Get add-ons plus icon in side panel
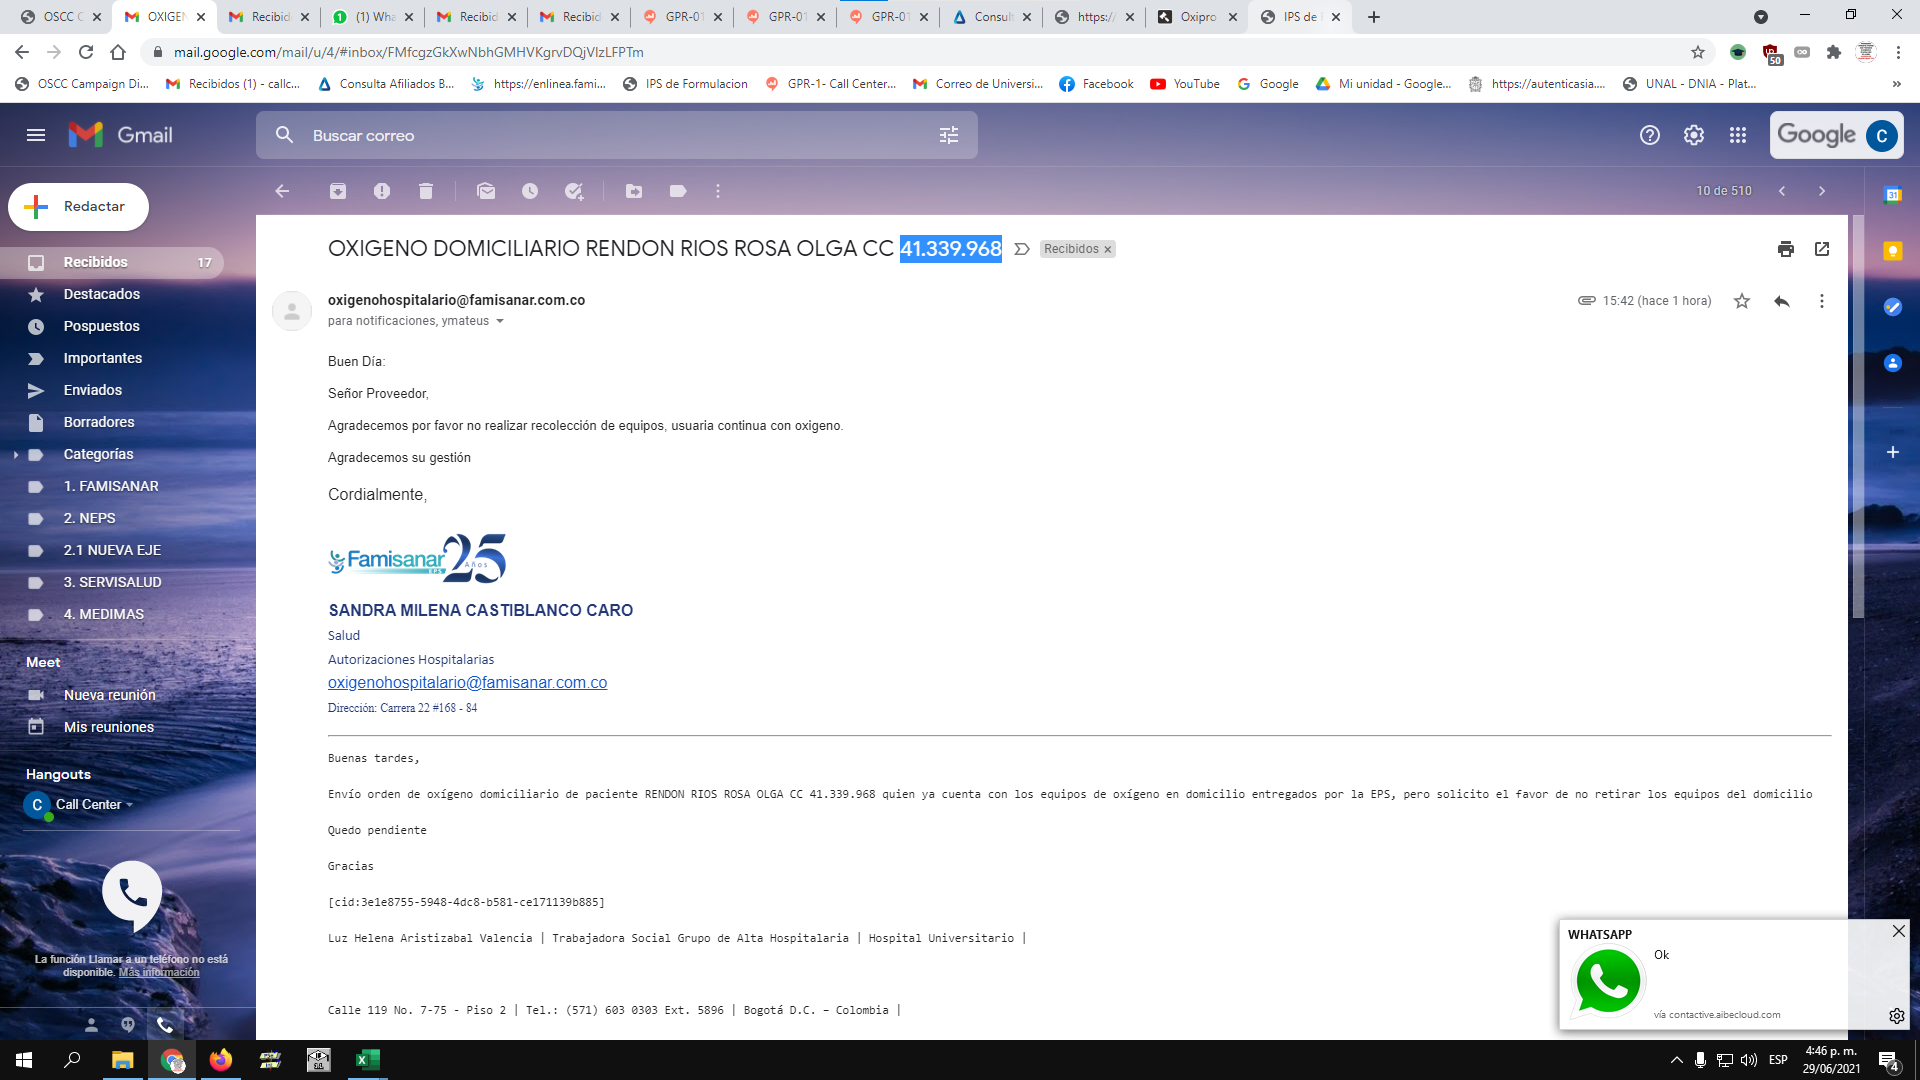1920x1080 pixels. (1893, 452)
